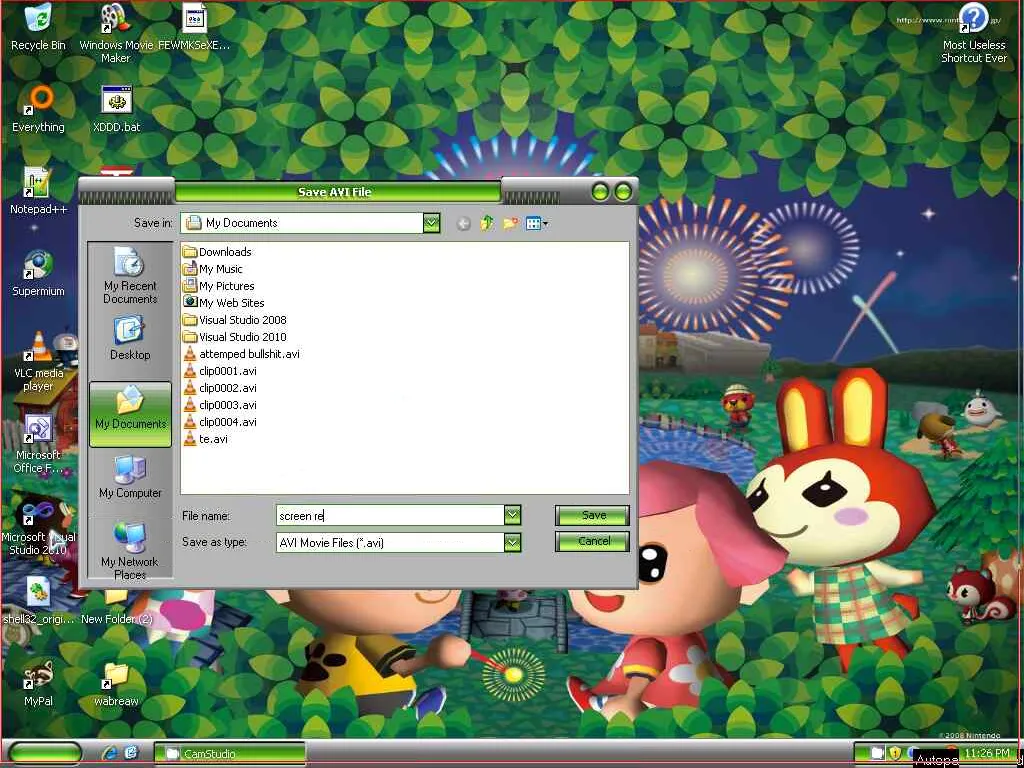Image resolution: width=1024 pixels, height=768 pixels.
Task: Select the te.avi file
Action: pos(206,439)
